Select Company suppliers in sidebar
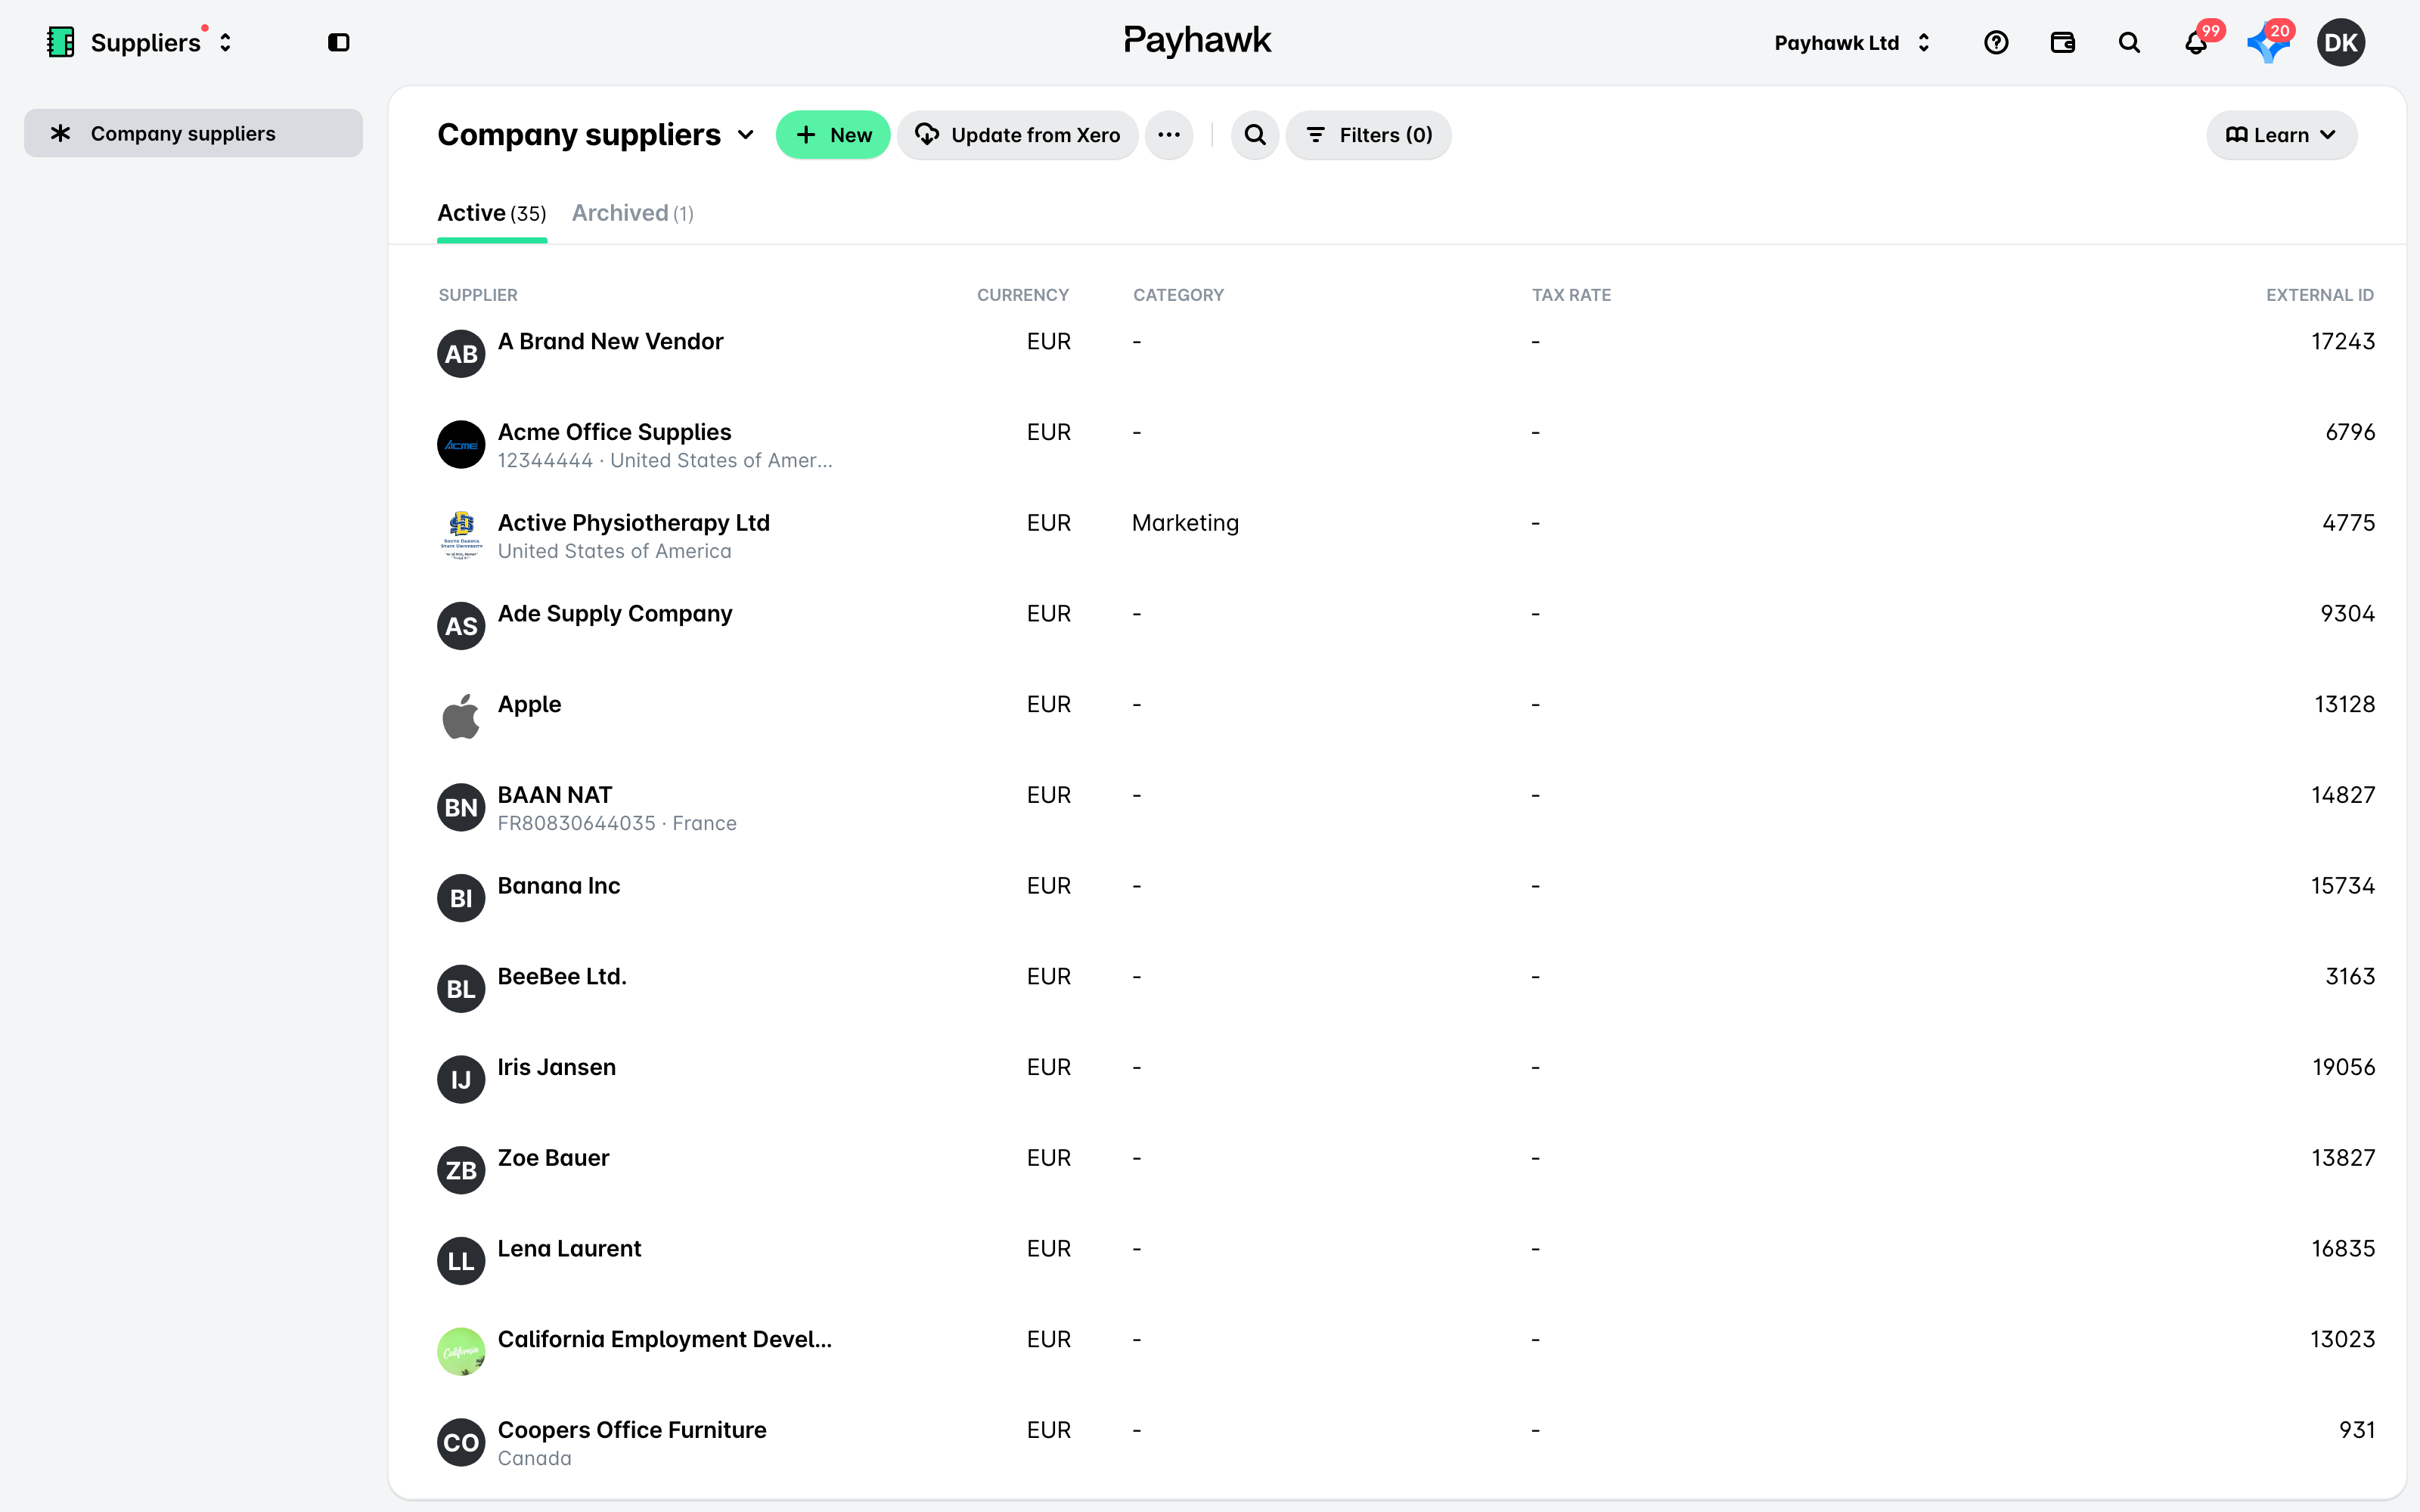The width and height of the screenshot is (2420, 1512). [x=193, y=133]
